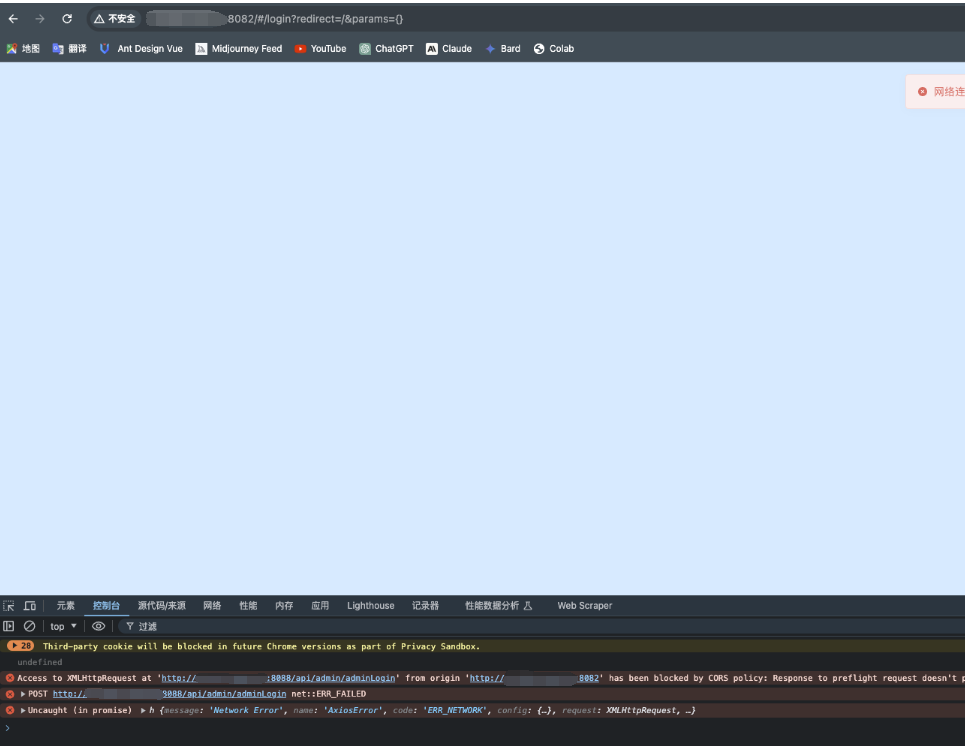Switch to the 网络 (Network) tab
This screenshot has width=965, height=746.
[212, 606]
